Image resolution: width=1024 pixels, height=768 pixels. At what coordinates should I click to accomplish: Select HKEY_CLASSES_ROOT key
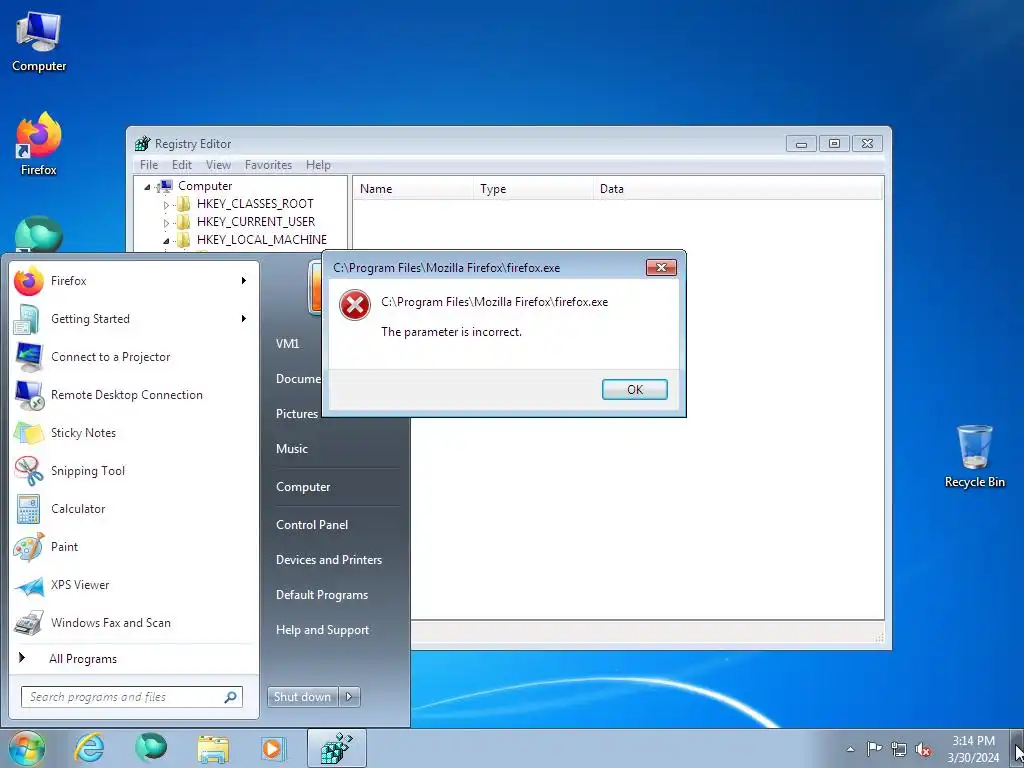[255, 204]
